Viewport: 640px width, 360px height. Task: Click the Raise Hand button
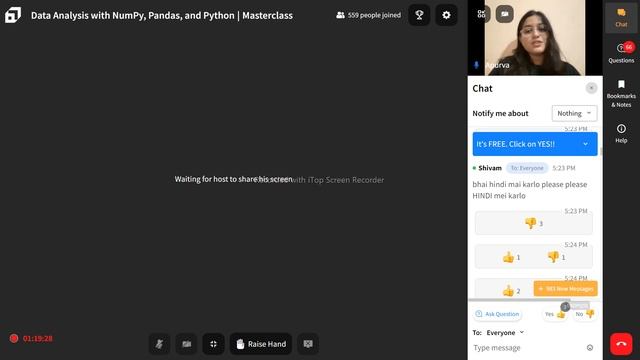(x=261, y=344)
